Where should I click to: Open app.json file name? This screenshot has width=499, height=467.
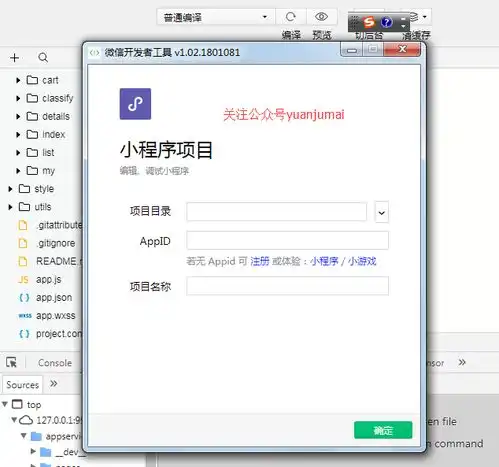coord(54,298)
